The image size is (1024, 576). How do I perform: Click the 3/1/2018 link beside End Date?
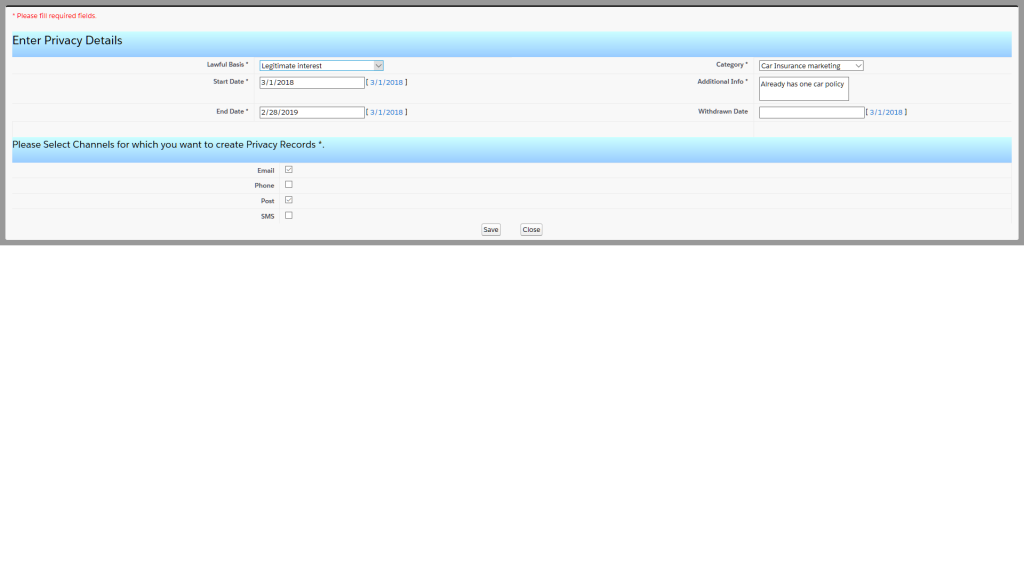(386, 113)
